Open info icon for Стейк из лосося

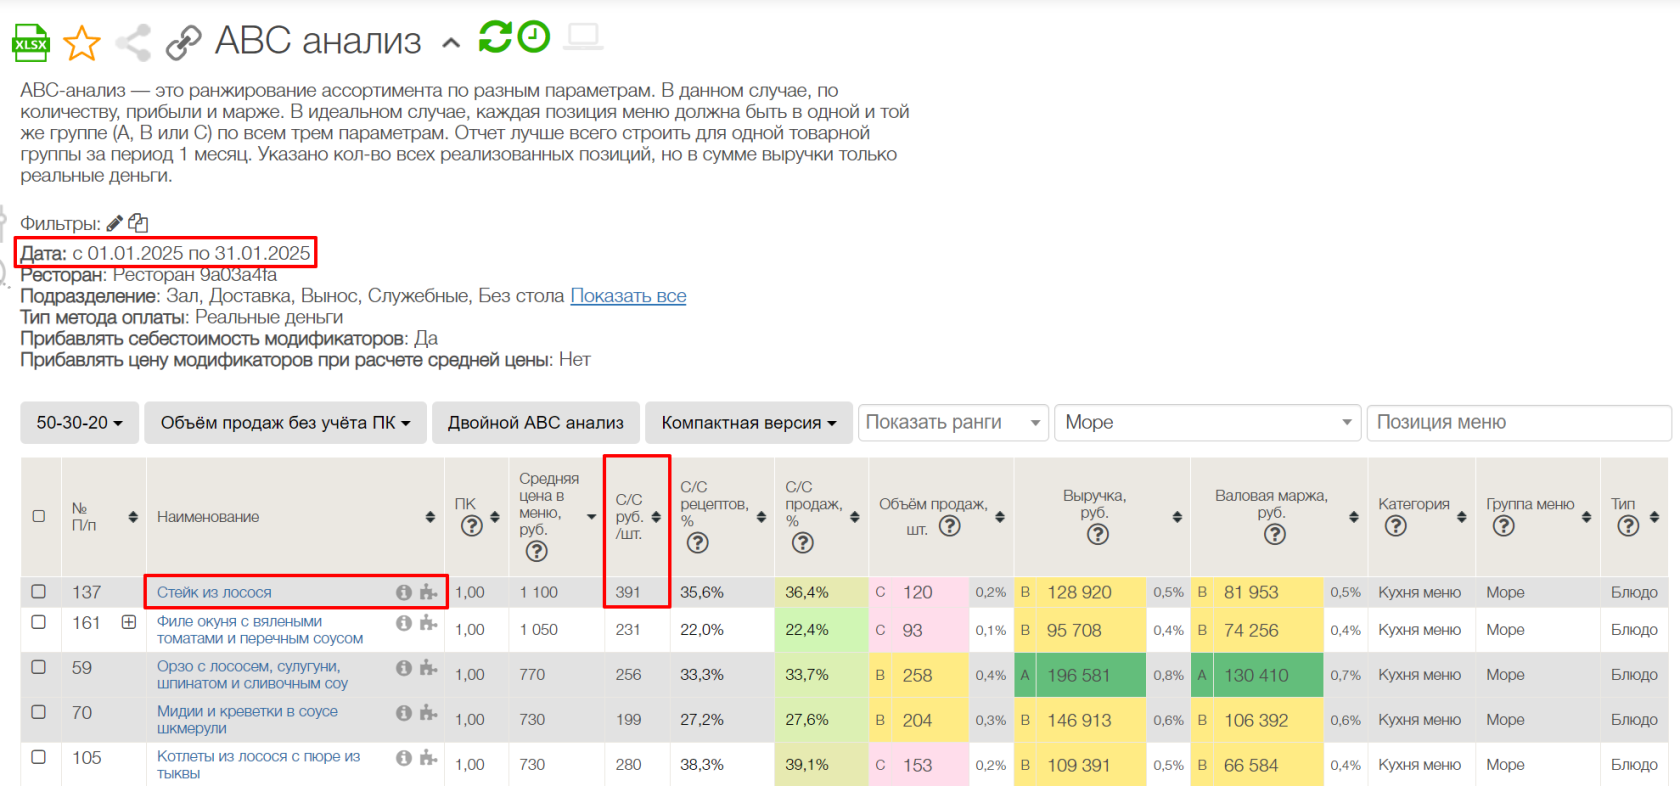click(x=404, y=592)
